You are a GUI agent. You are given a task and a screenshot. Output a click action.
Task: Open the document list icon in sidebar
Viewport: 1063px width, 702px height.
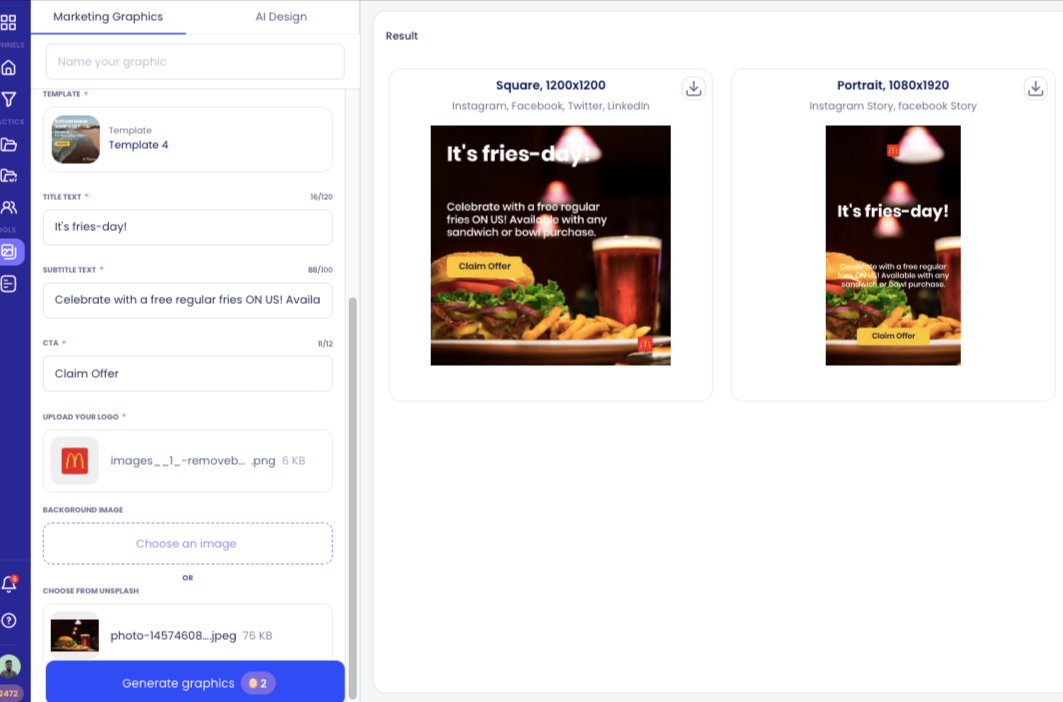[9, 284]
